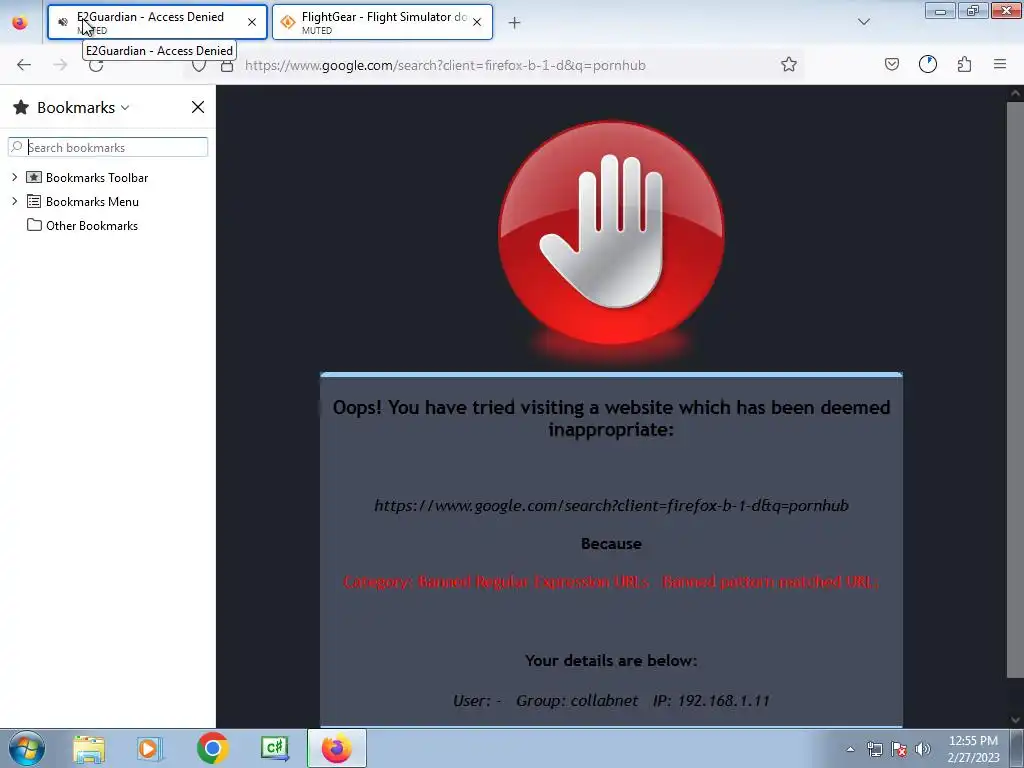The width and height of the screenshot is (1024, 768).
Task: Close the E2Guardian - Access Denied tab
Action: (252, 22)
